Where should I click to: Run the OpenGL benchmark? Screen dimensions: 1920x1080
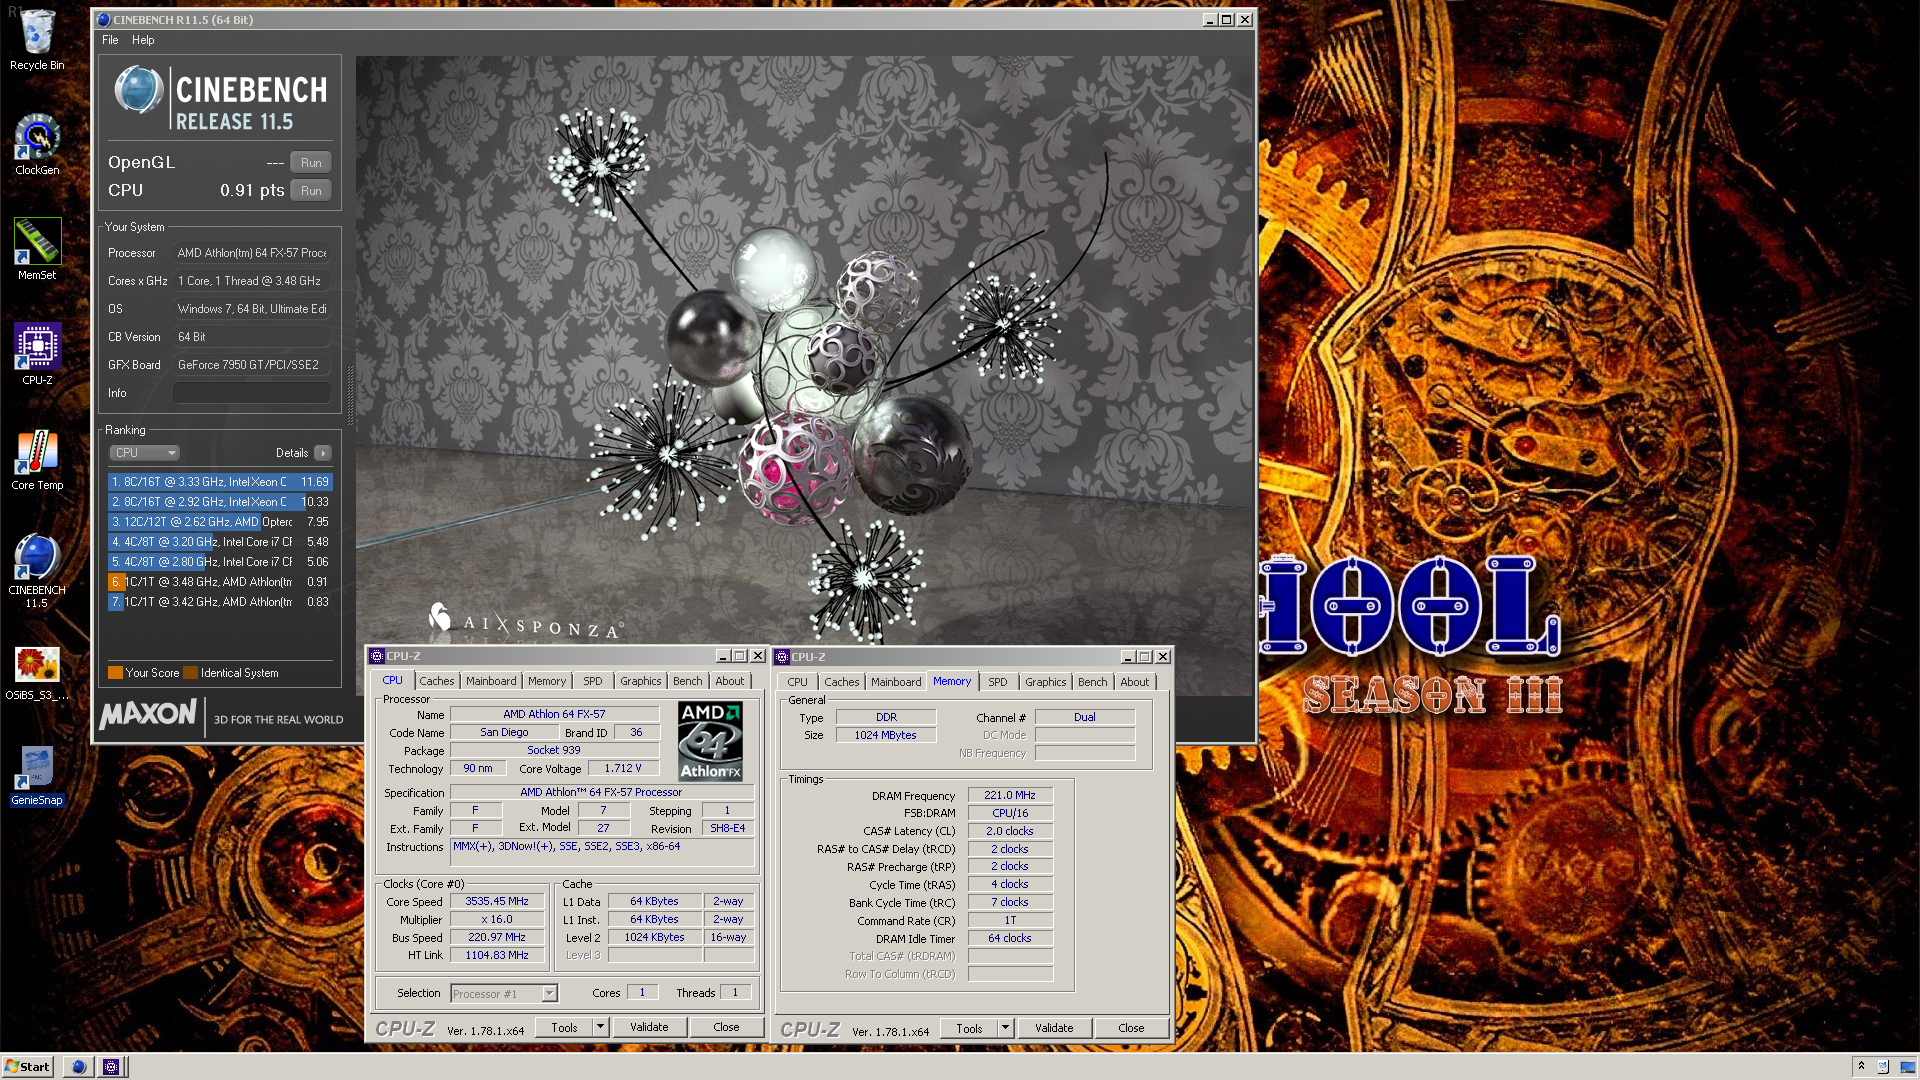[x=311, y=163]
